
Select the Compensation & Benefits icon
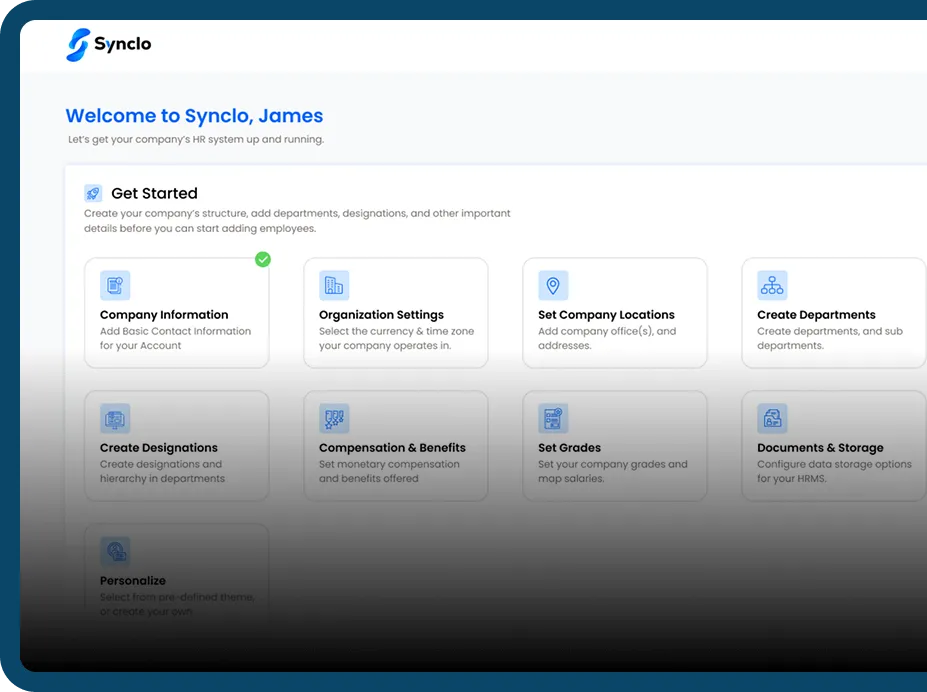click(x=334, y=418)
